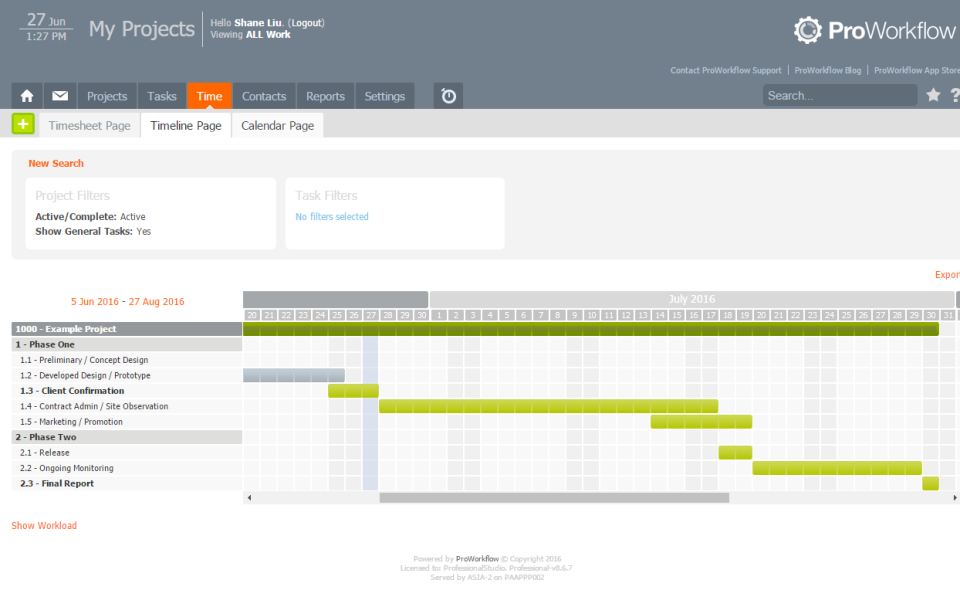The width and height of the screenshot is (960, 607).
Task: Start a New Search
Action: (55, 162)
